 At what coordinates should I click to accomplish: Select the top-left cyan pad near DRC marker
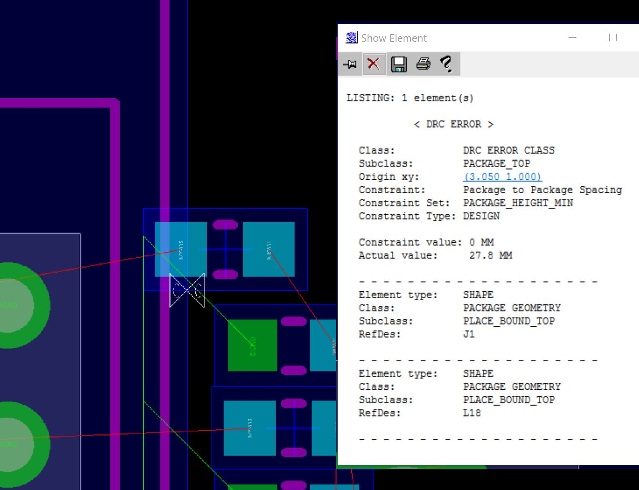(181, 249)
